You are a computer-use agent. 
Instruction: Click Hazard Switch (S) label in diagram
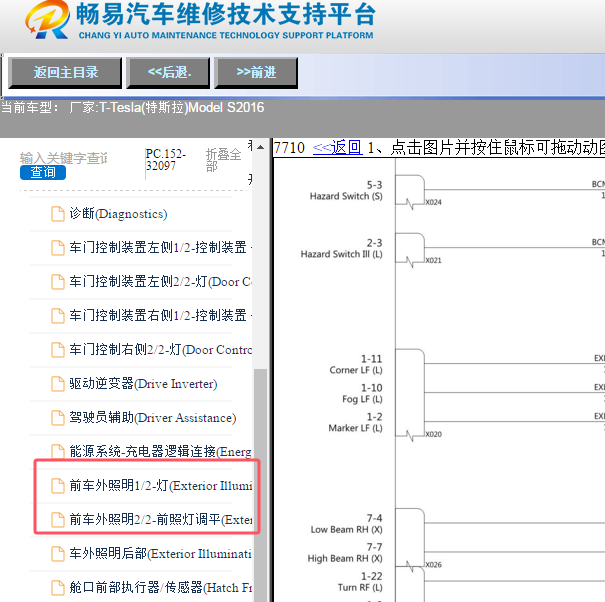coord(346,196)
